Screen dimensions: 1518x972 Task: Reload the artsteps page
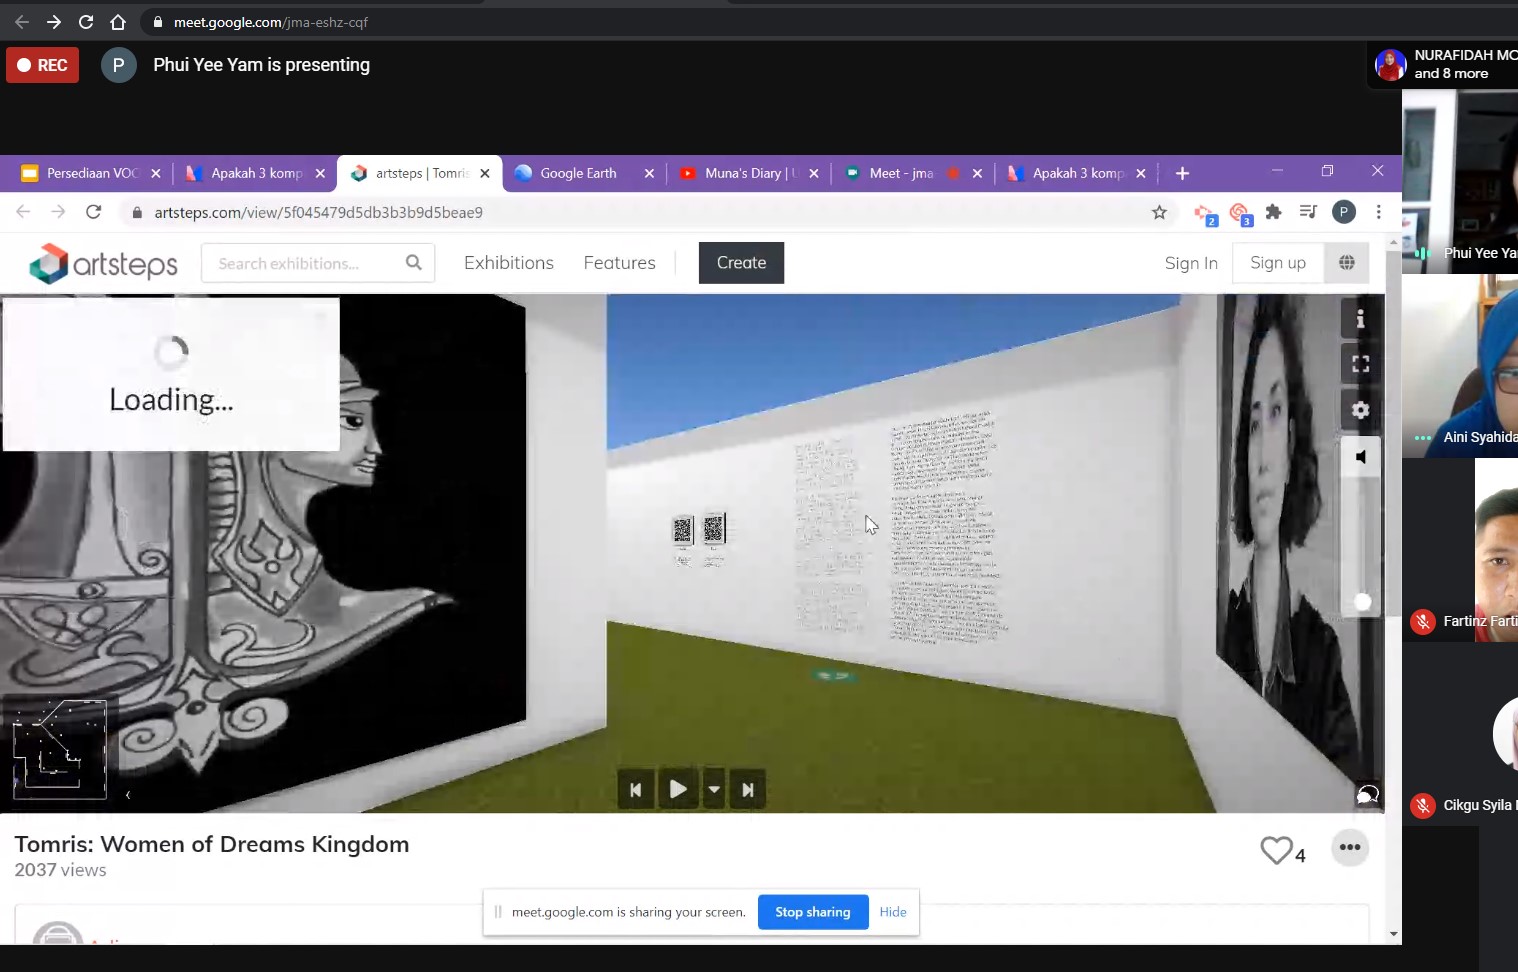click(x=93, y=212)
